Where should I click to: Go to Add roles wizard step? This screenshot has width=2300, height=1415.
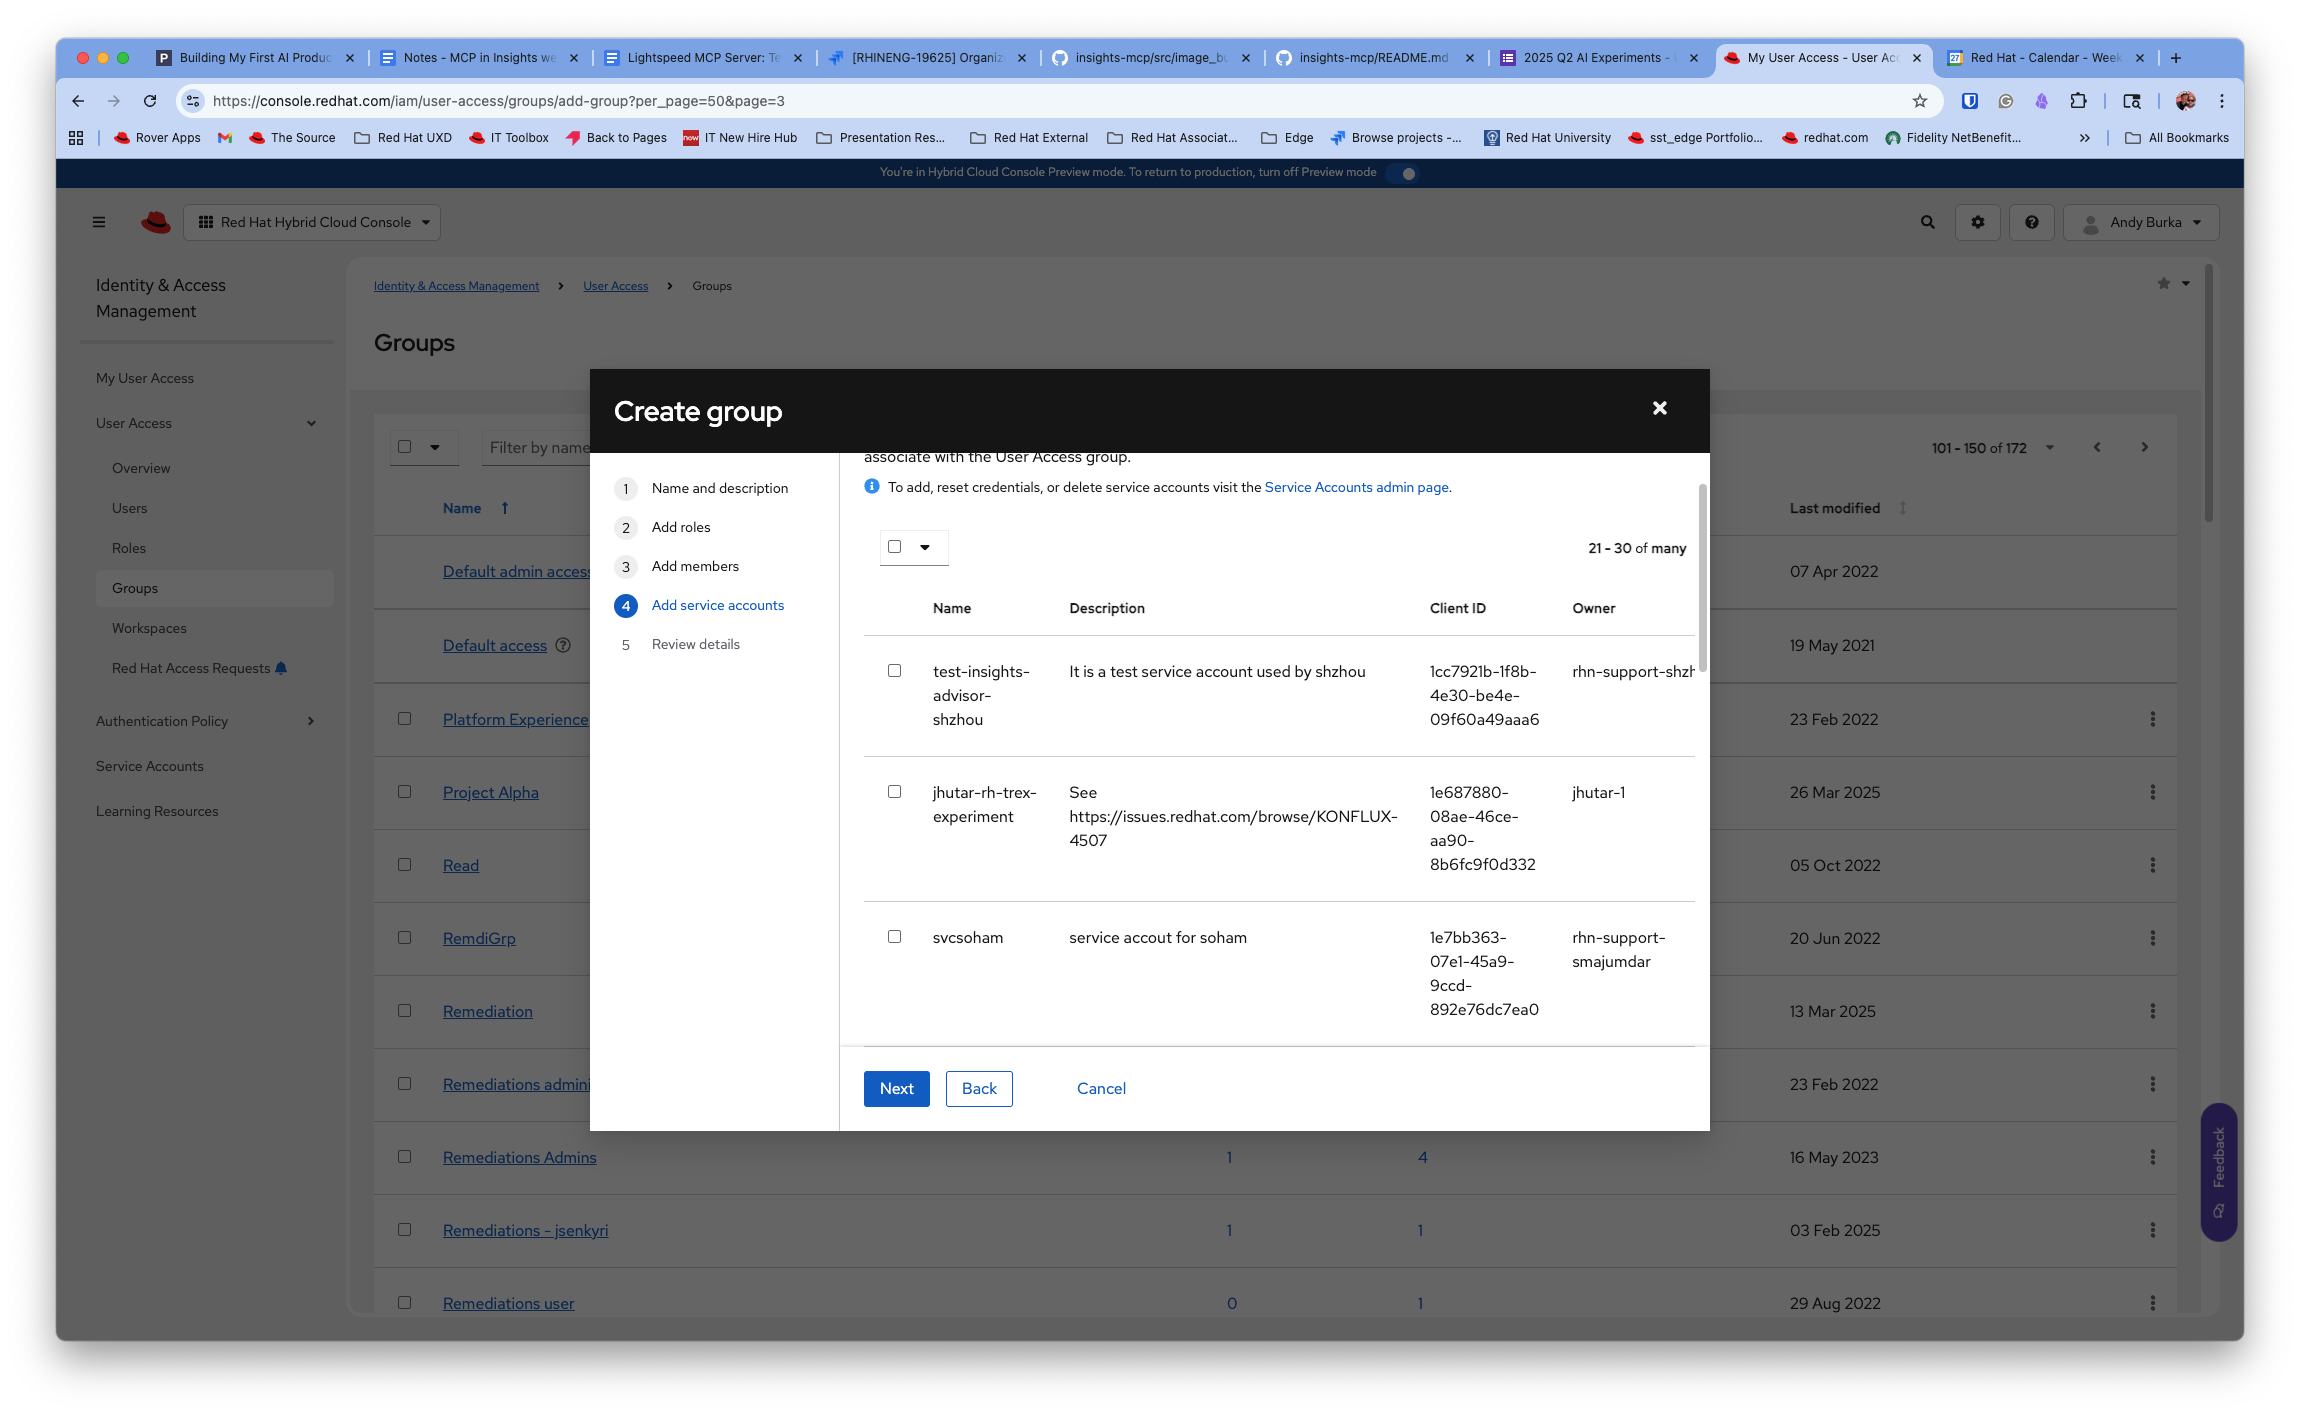680,527
